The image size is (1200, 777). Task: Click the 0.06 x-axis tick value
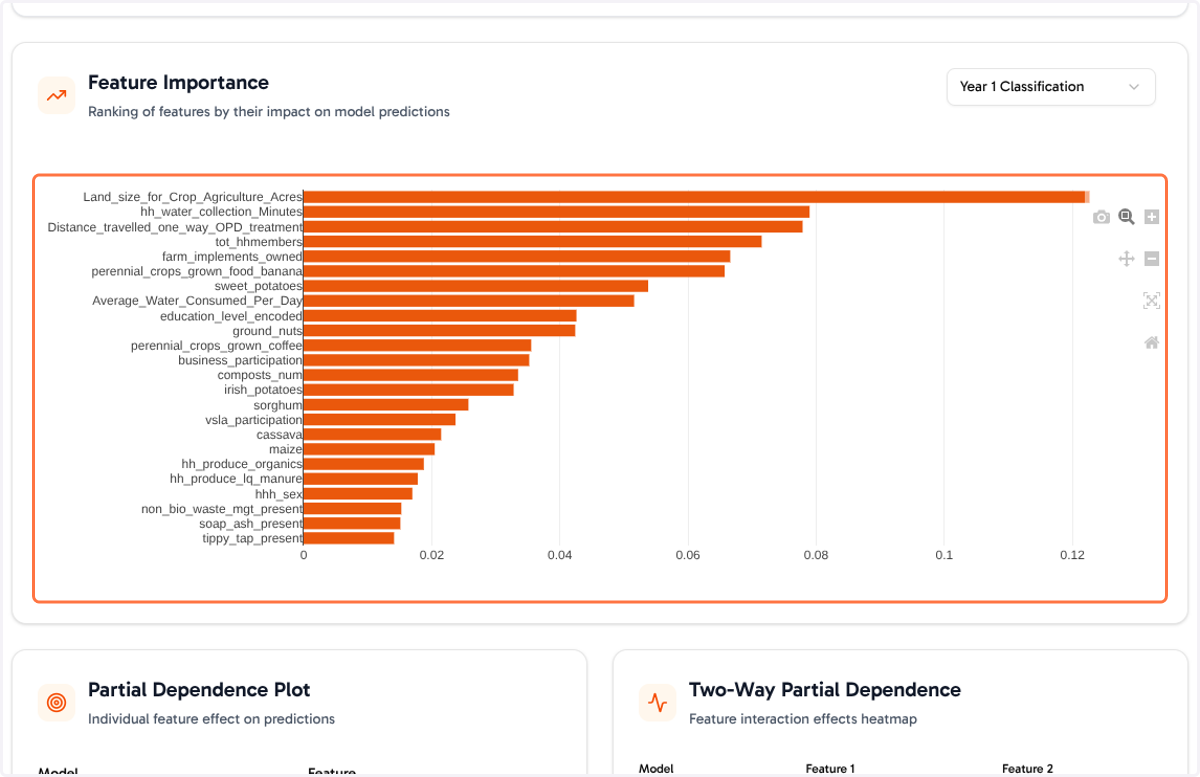coord(688,555)
